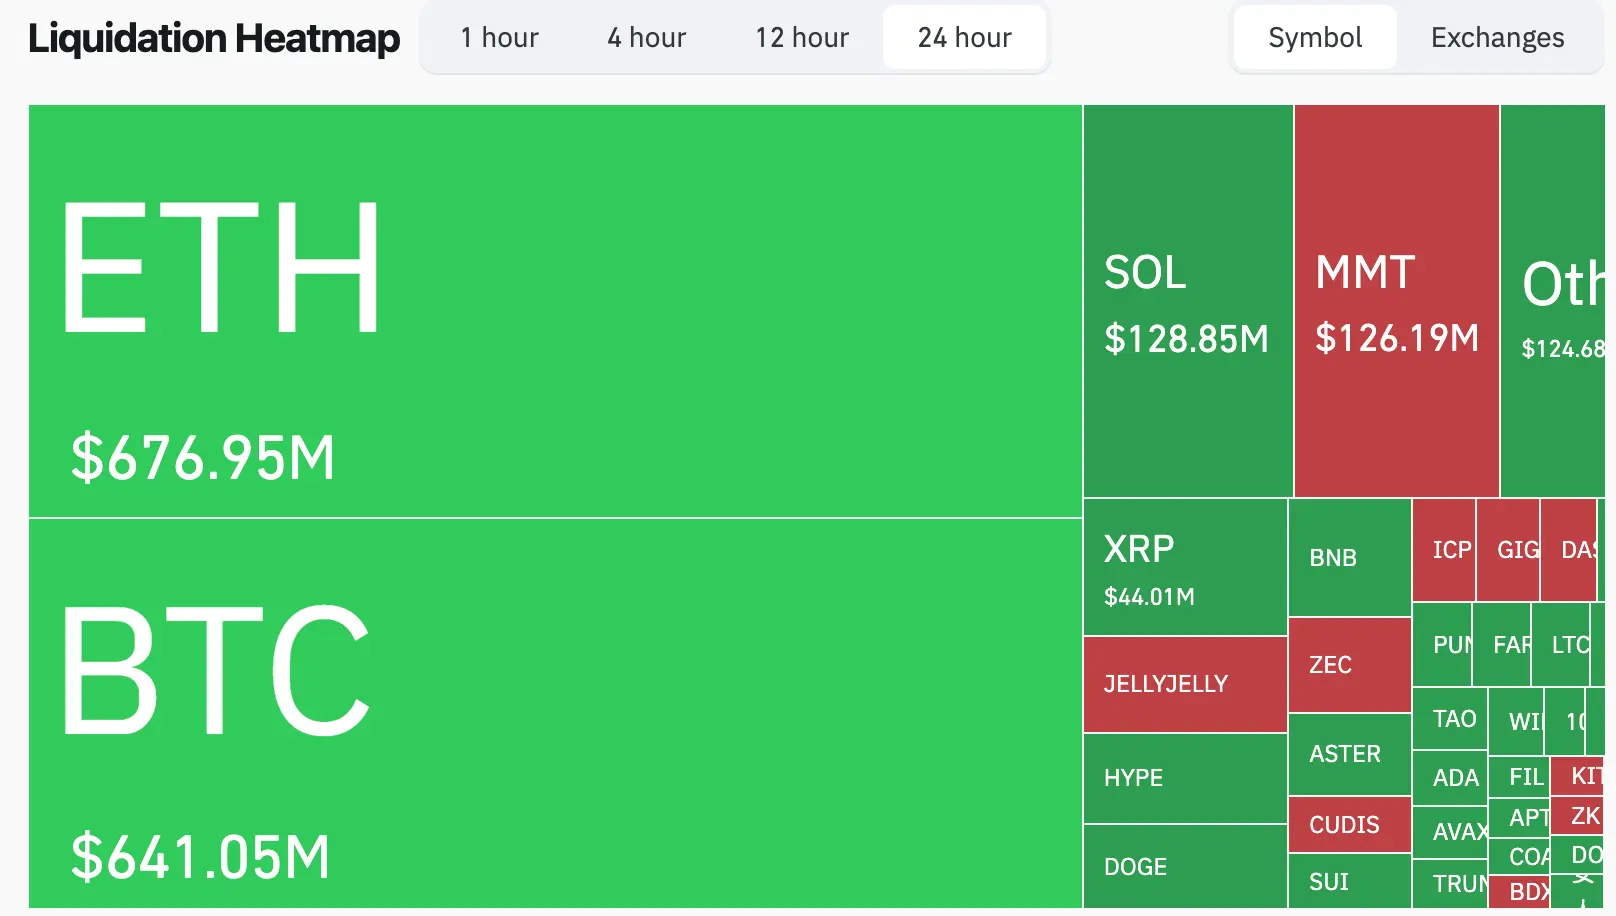Select the BNB tile
Screen dimensions: 1616x916
(1348, 557)
